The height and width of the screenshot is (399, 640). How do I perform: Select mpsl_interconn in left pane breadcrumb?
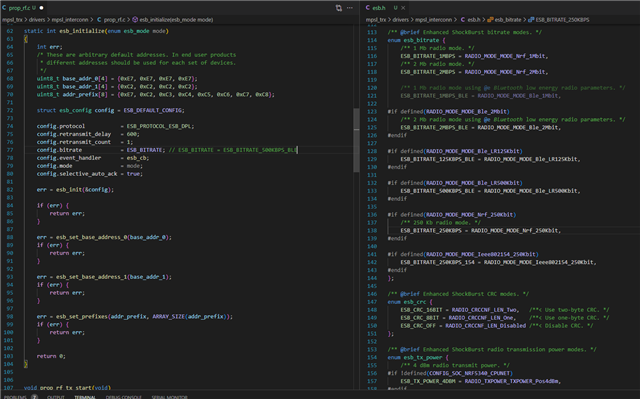point(70,20)
